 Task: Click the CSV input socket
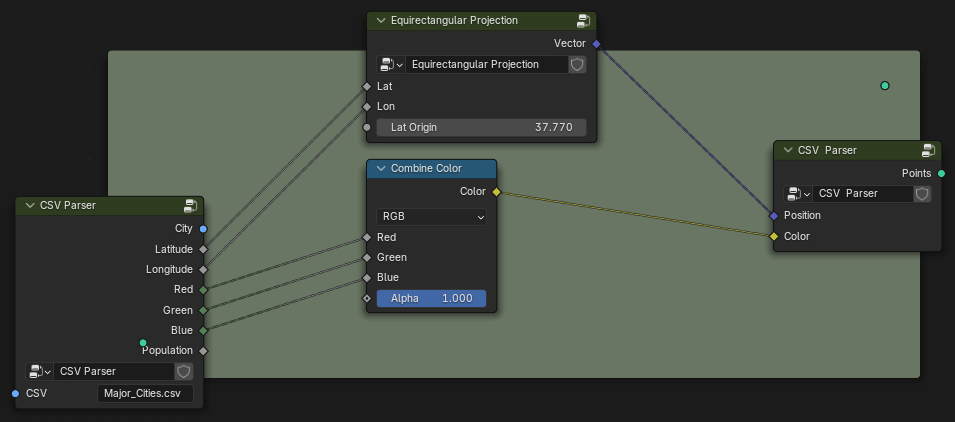click(15, 393)
